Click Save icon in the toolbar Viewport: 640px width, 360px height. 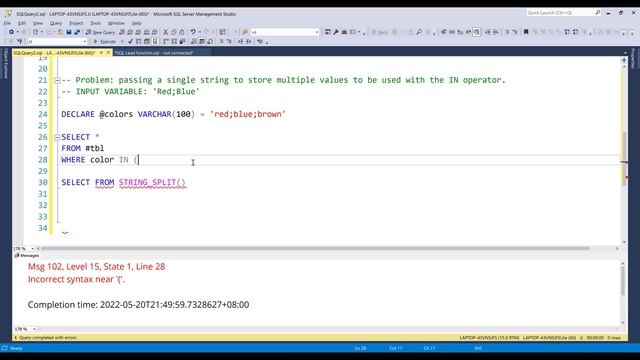coord(69,32)
